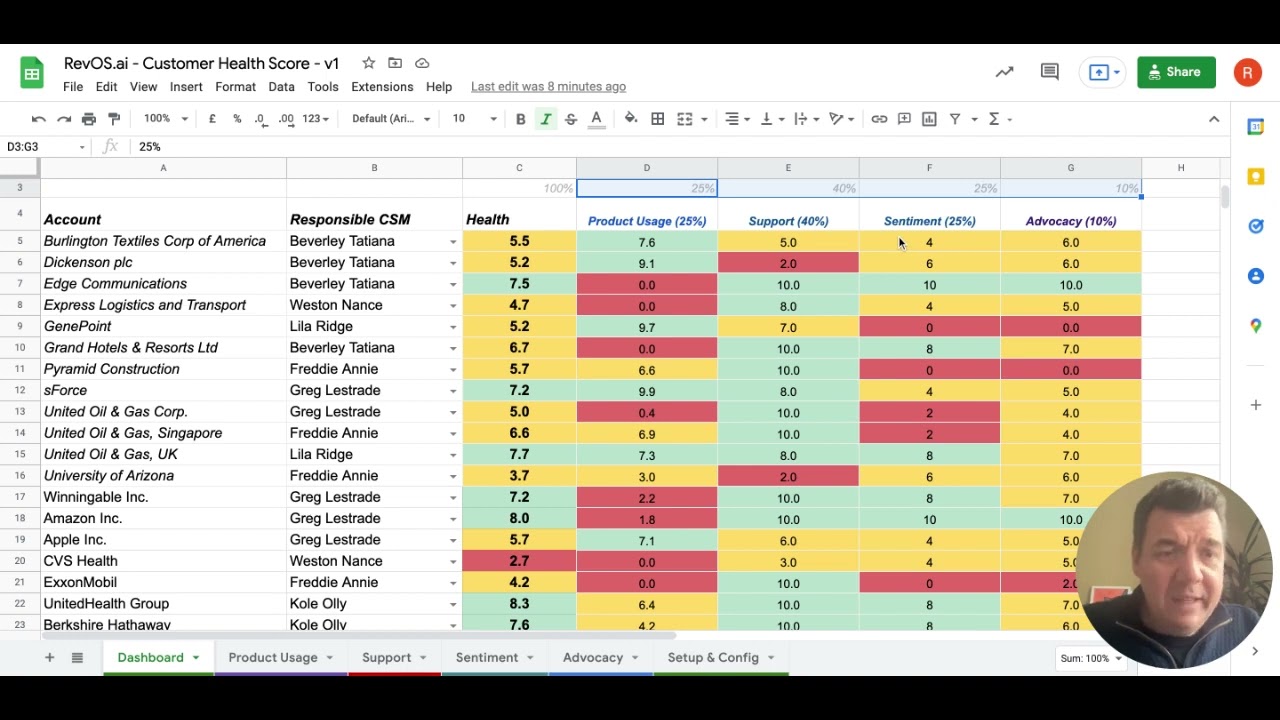1280x720 pixels.
Task: Format as currency pound sign
Action: pyautogui.click(x=212, y=119)
